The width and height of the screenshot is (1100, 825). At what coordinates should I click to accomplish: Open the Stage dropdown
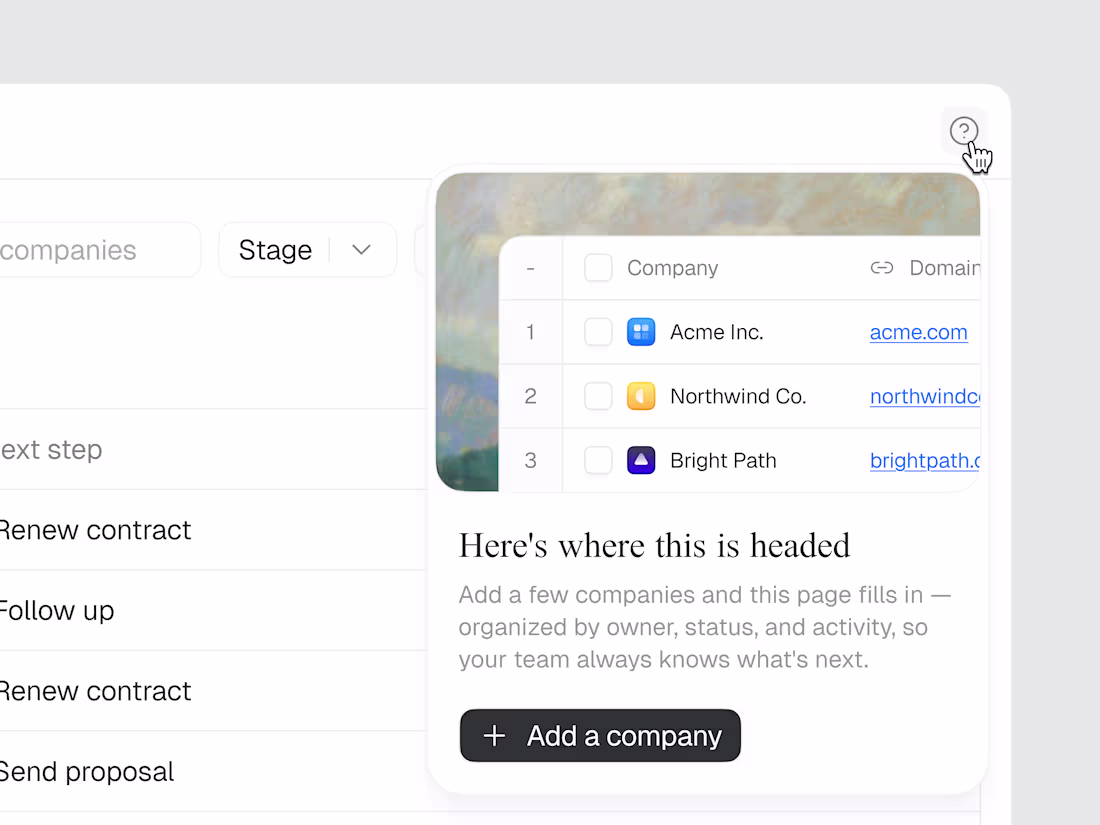(x=307, y=250)
